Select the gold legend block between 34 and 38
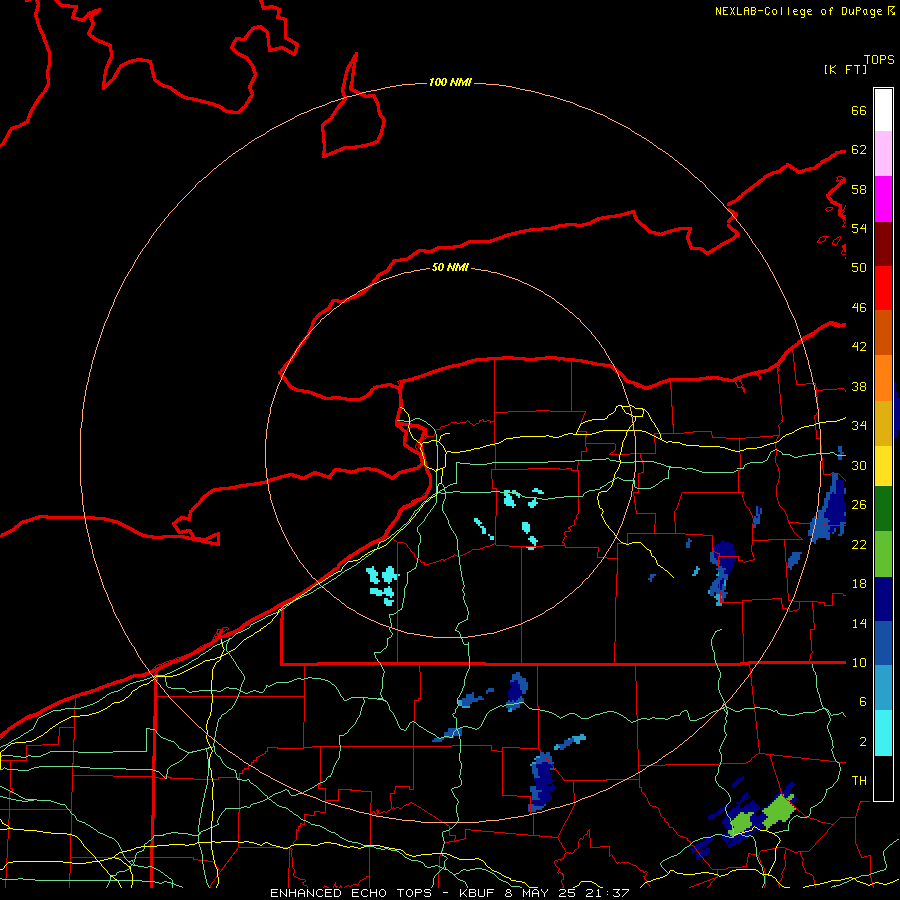The width and height of the screenshot is (900, 900). click(883, 423)
